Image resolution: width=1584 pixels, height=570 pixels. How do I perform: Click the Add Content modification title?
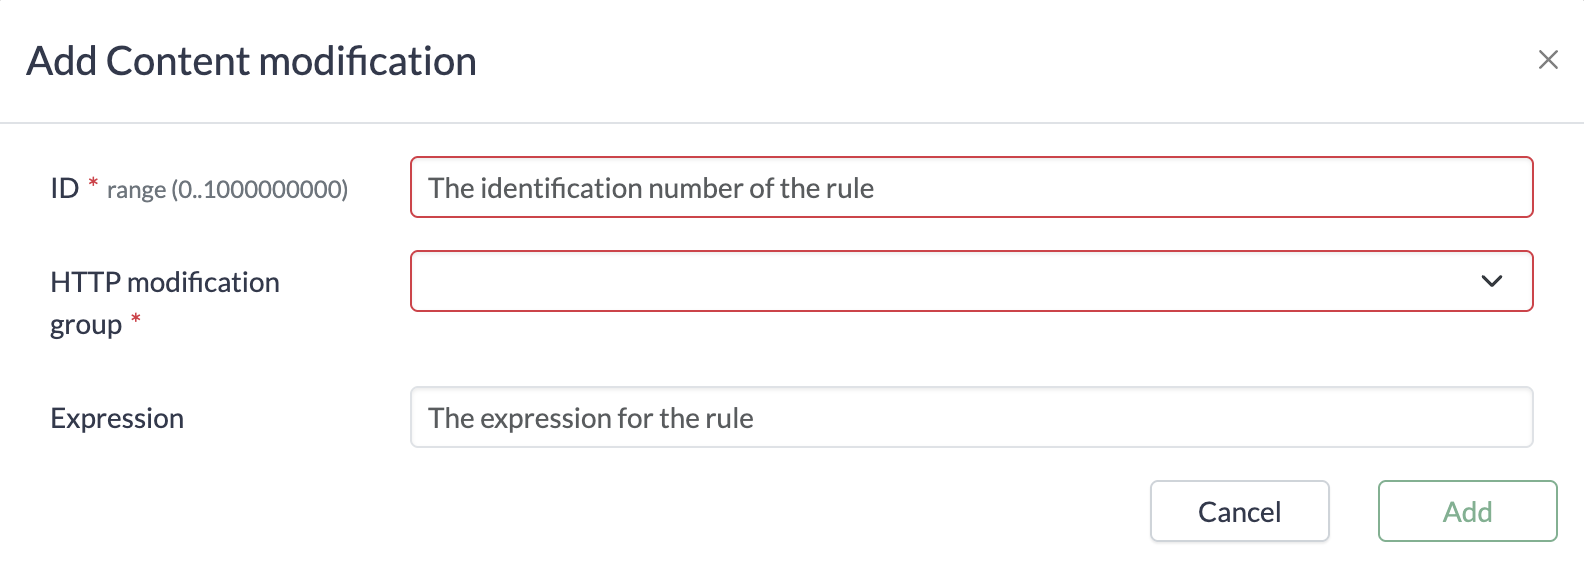pyautogui.click(x=251, y=61)
